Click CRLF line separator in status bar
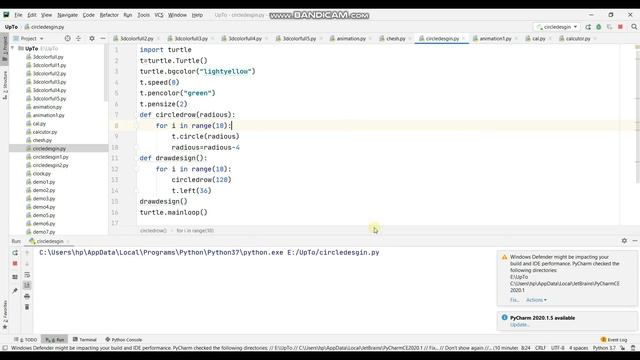Image resolution: width=640 pixels, height=360 pixels. [540, 348]
